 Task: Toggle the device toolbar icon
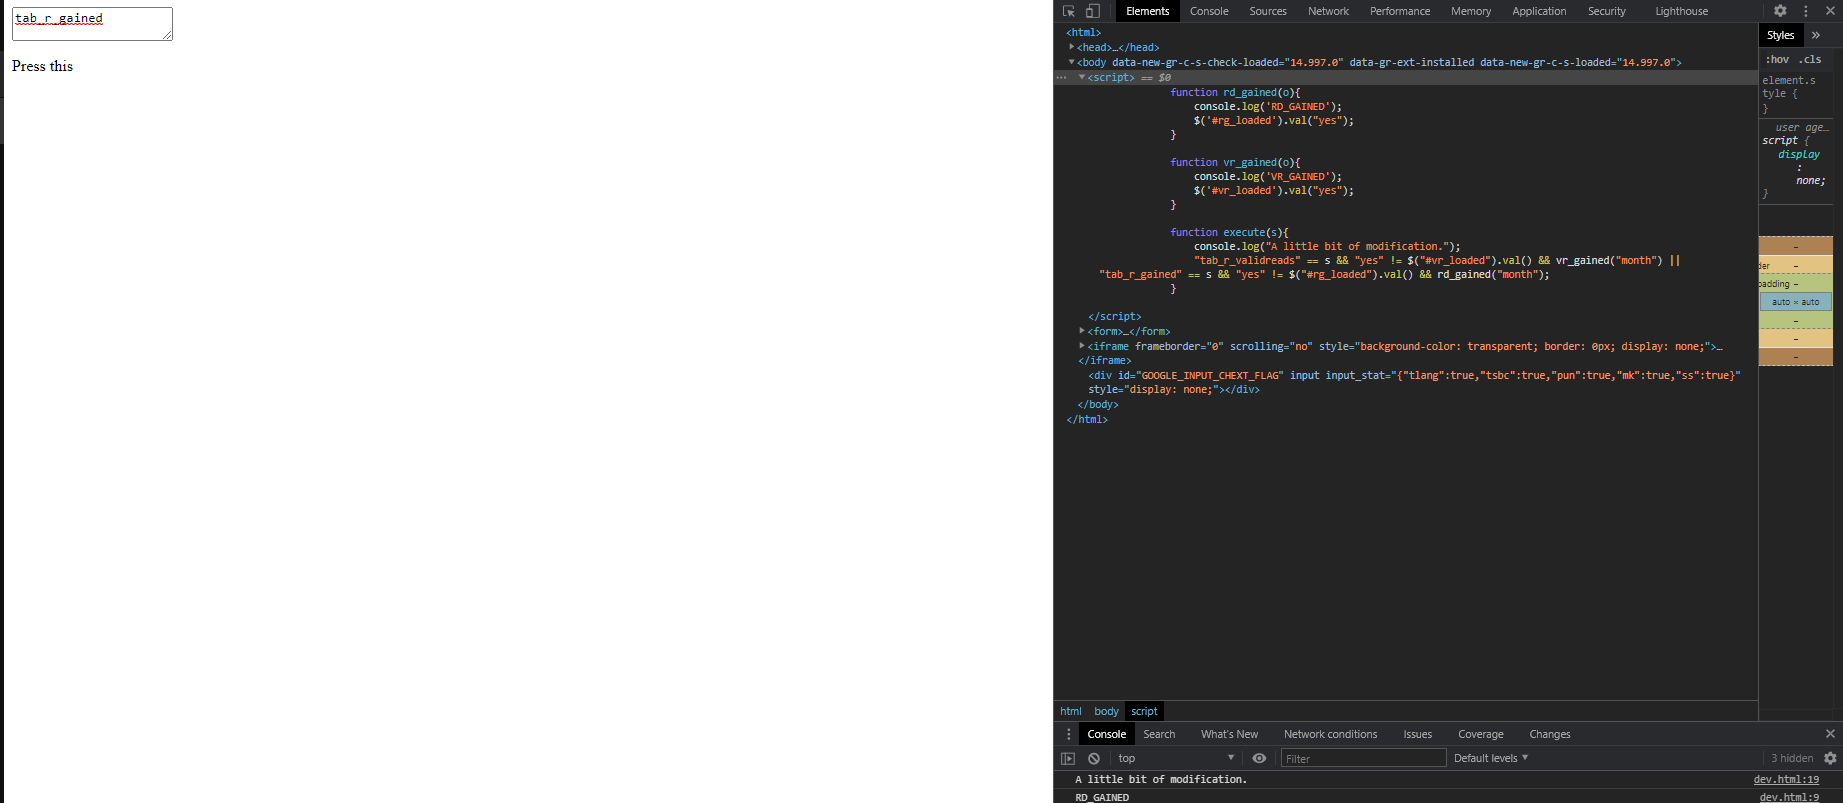pyautogui.click(x=1092, y=11)
